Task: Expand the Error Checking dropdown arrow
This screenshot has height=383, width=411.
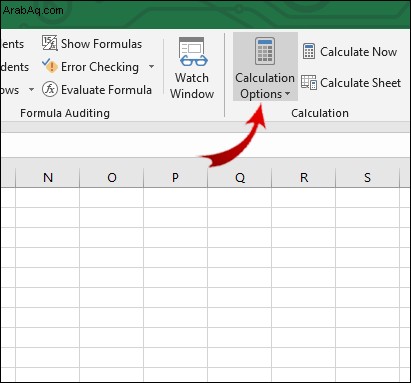Action: point(151,66)
